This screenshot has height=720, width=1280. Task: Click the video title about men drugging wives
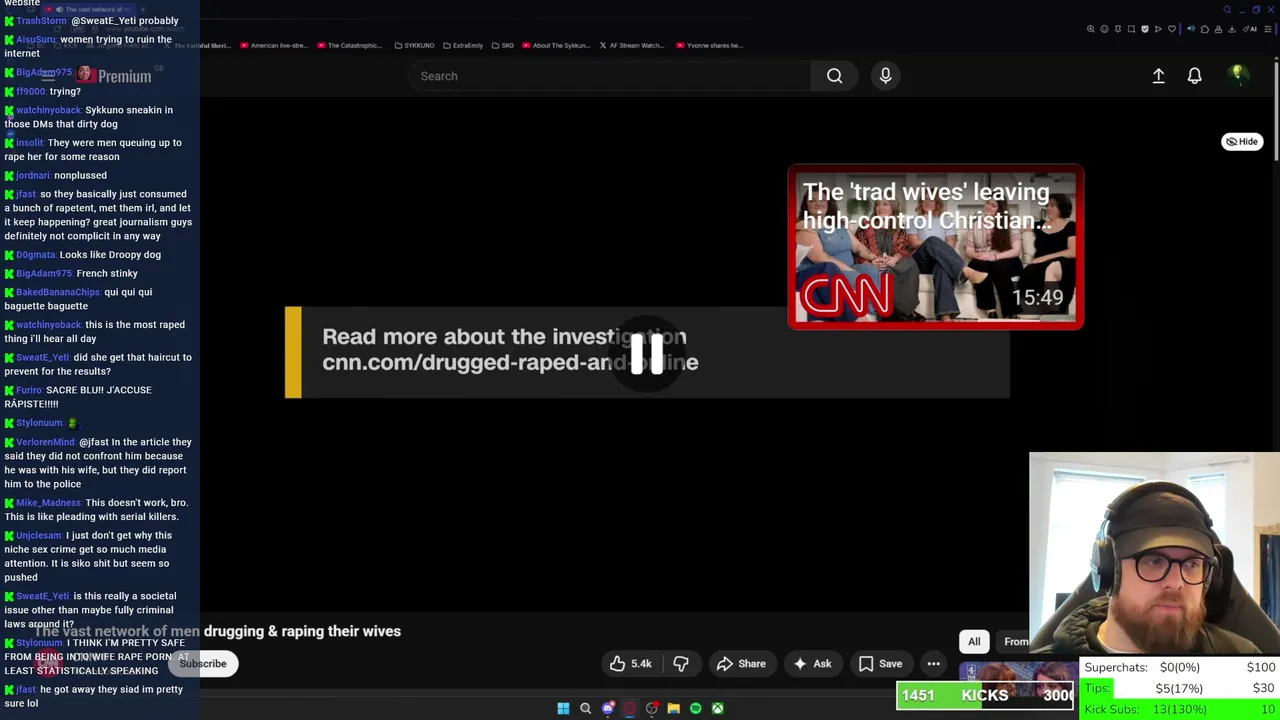click(218, 632)
